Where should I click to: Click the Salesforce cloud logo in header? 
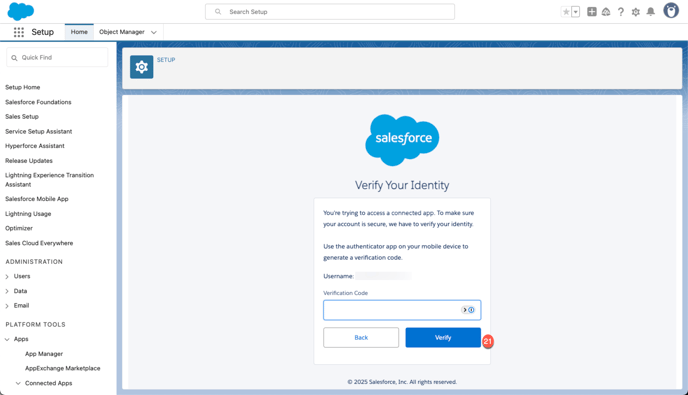[x=21, y=11]
